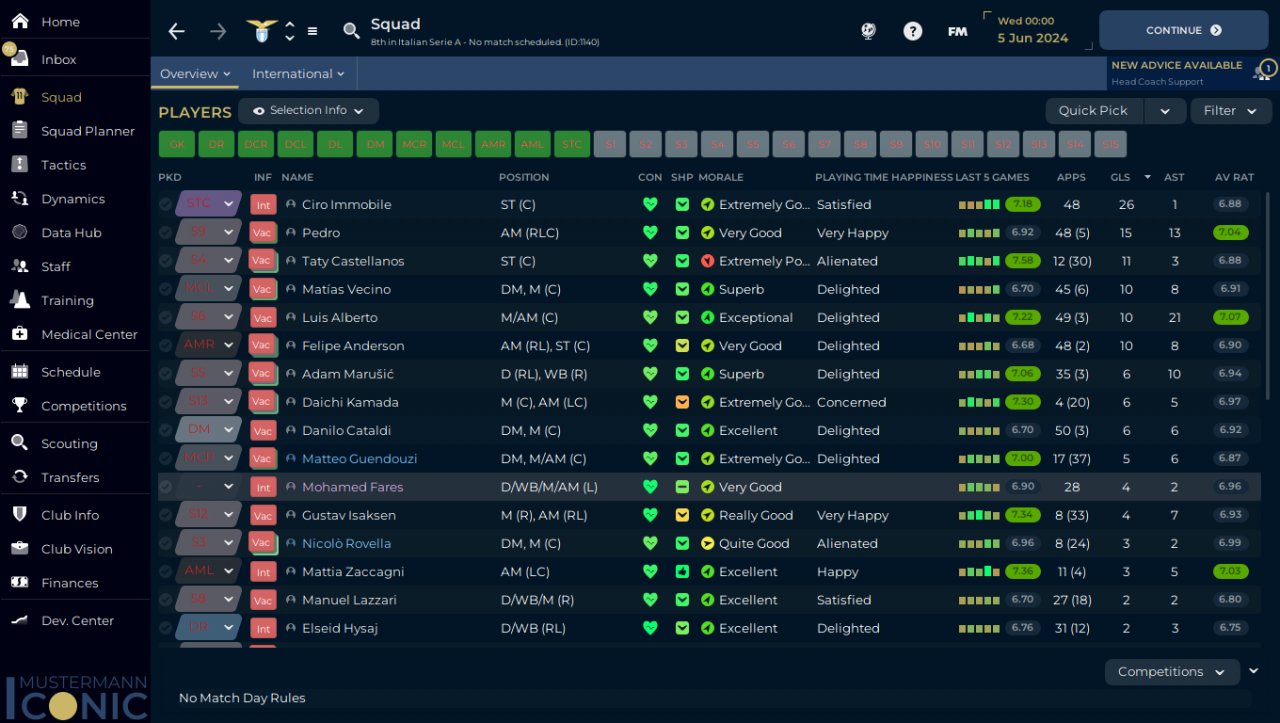The height and width of the screenshot is (723, 1280).
Task: Open the head coach advice notification bell
Action: coord(1263,72)
